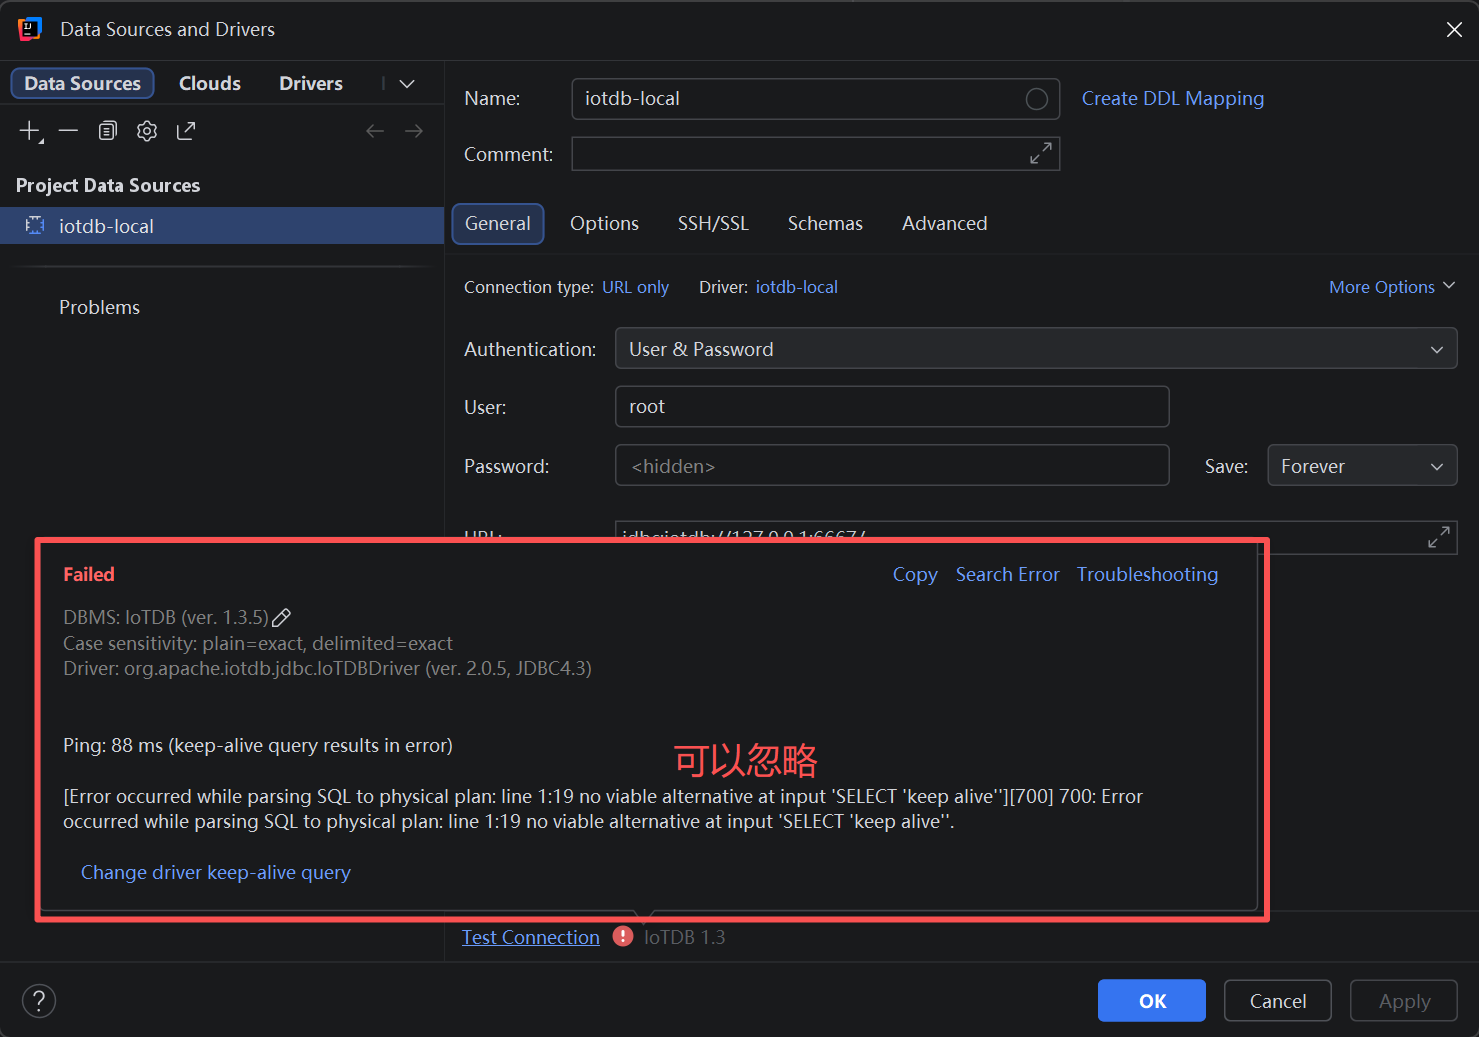
Task: Duplicate the data source with the copy icon
Action: pos(108,131)
